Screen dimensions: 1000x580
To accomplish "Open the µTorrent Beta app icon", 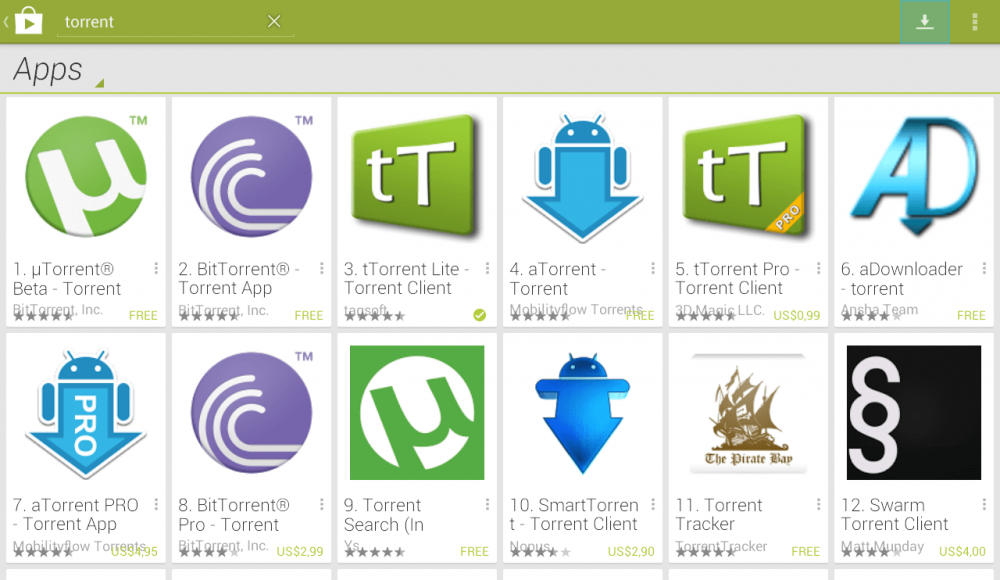I will (85, 176).
